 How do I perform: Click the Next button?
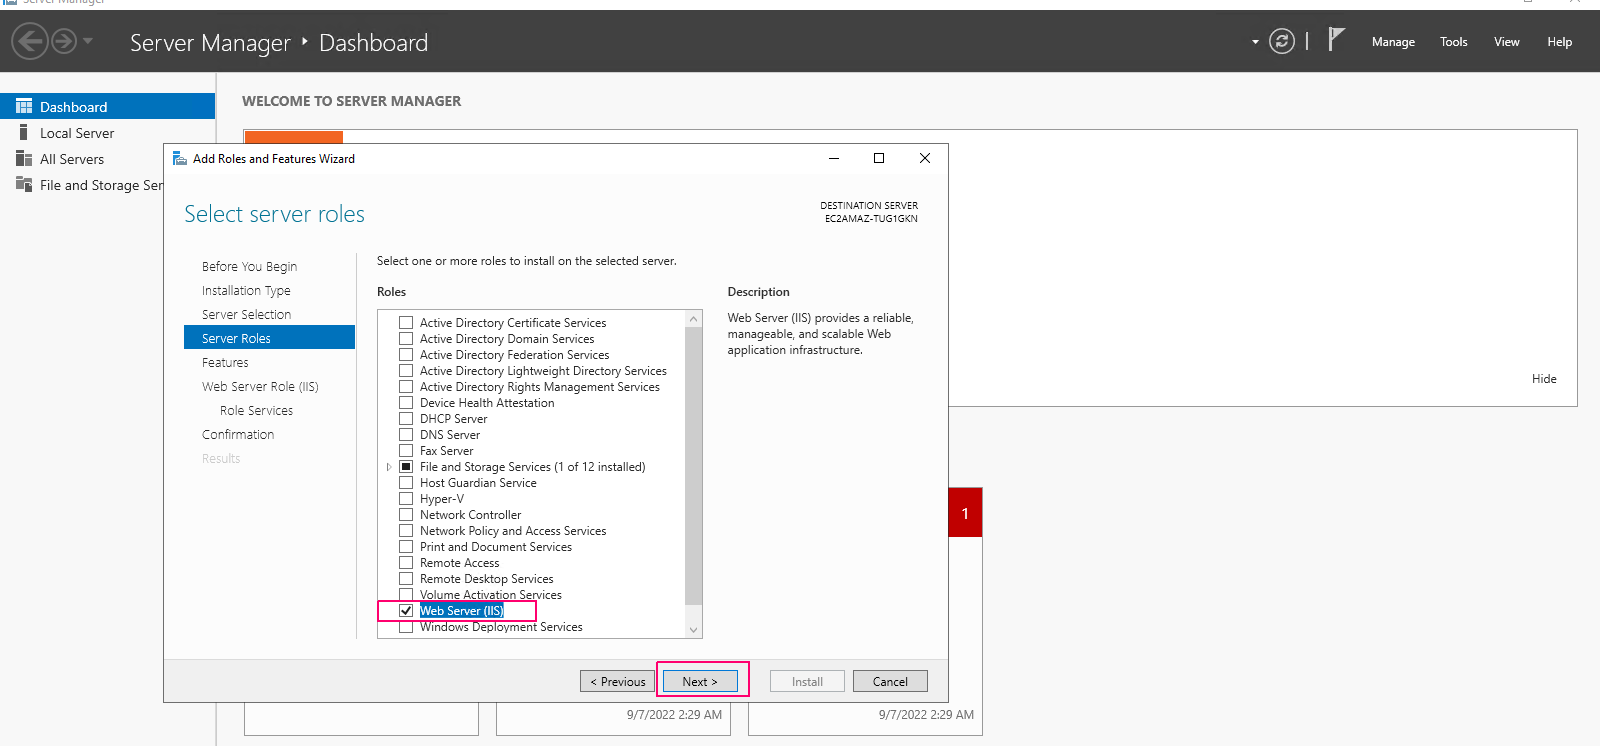[x=700, y=681]
